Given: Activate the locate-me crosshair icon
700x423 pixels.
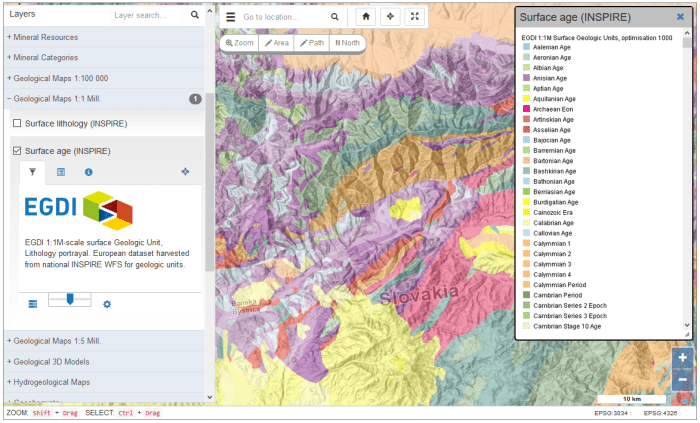Looking at the screenshot, I should [390, 17].
